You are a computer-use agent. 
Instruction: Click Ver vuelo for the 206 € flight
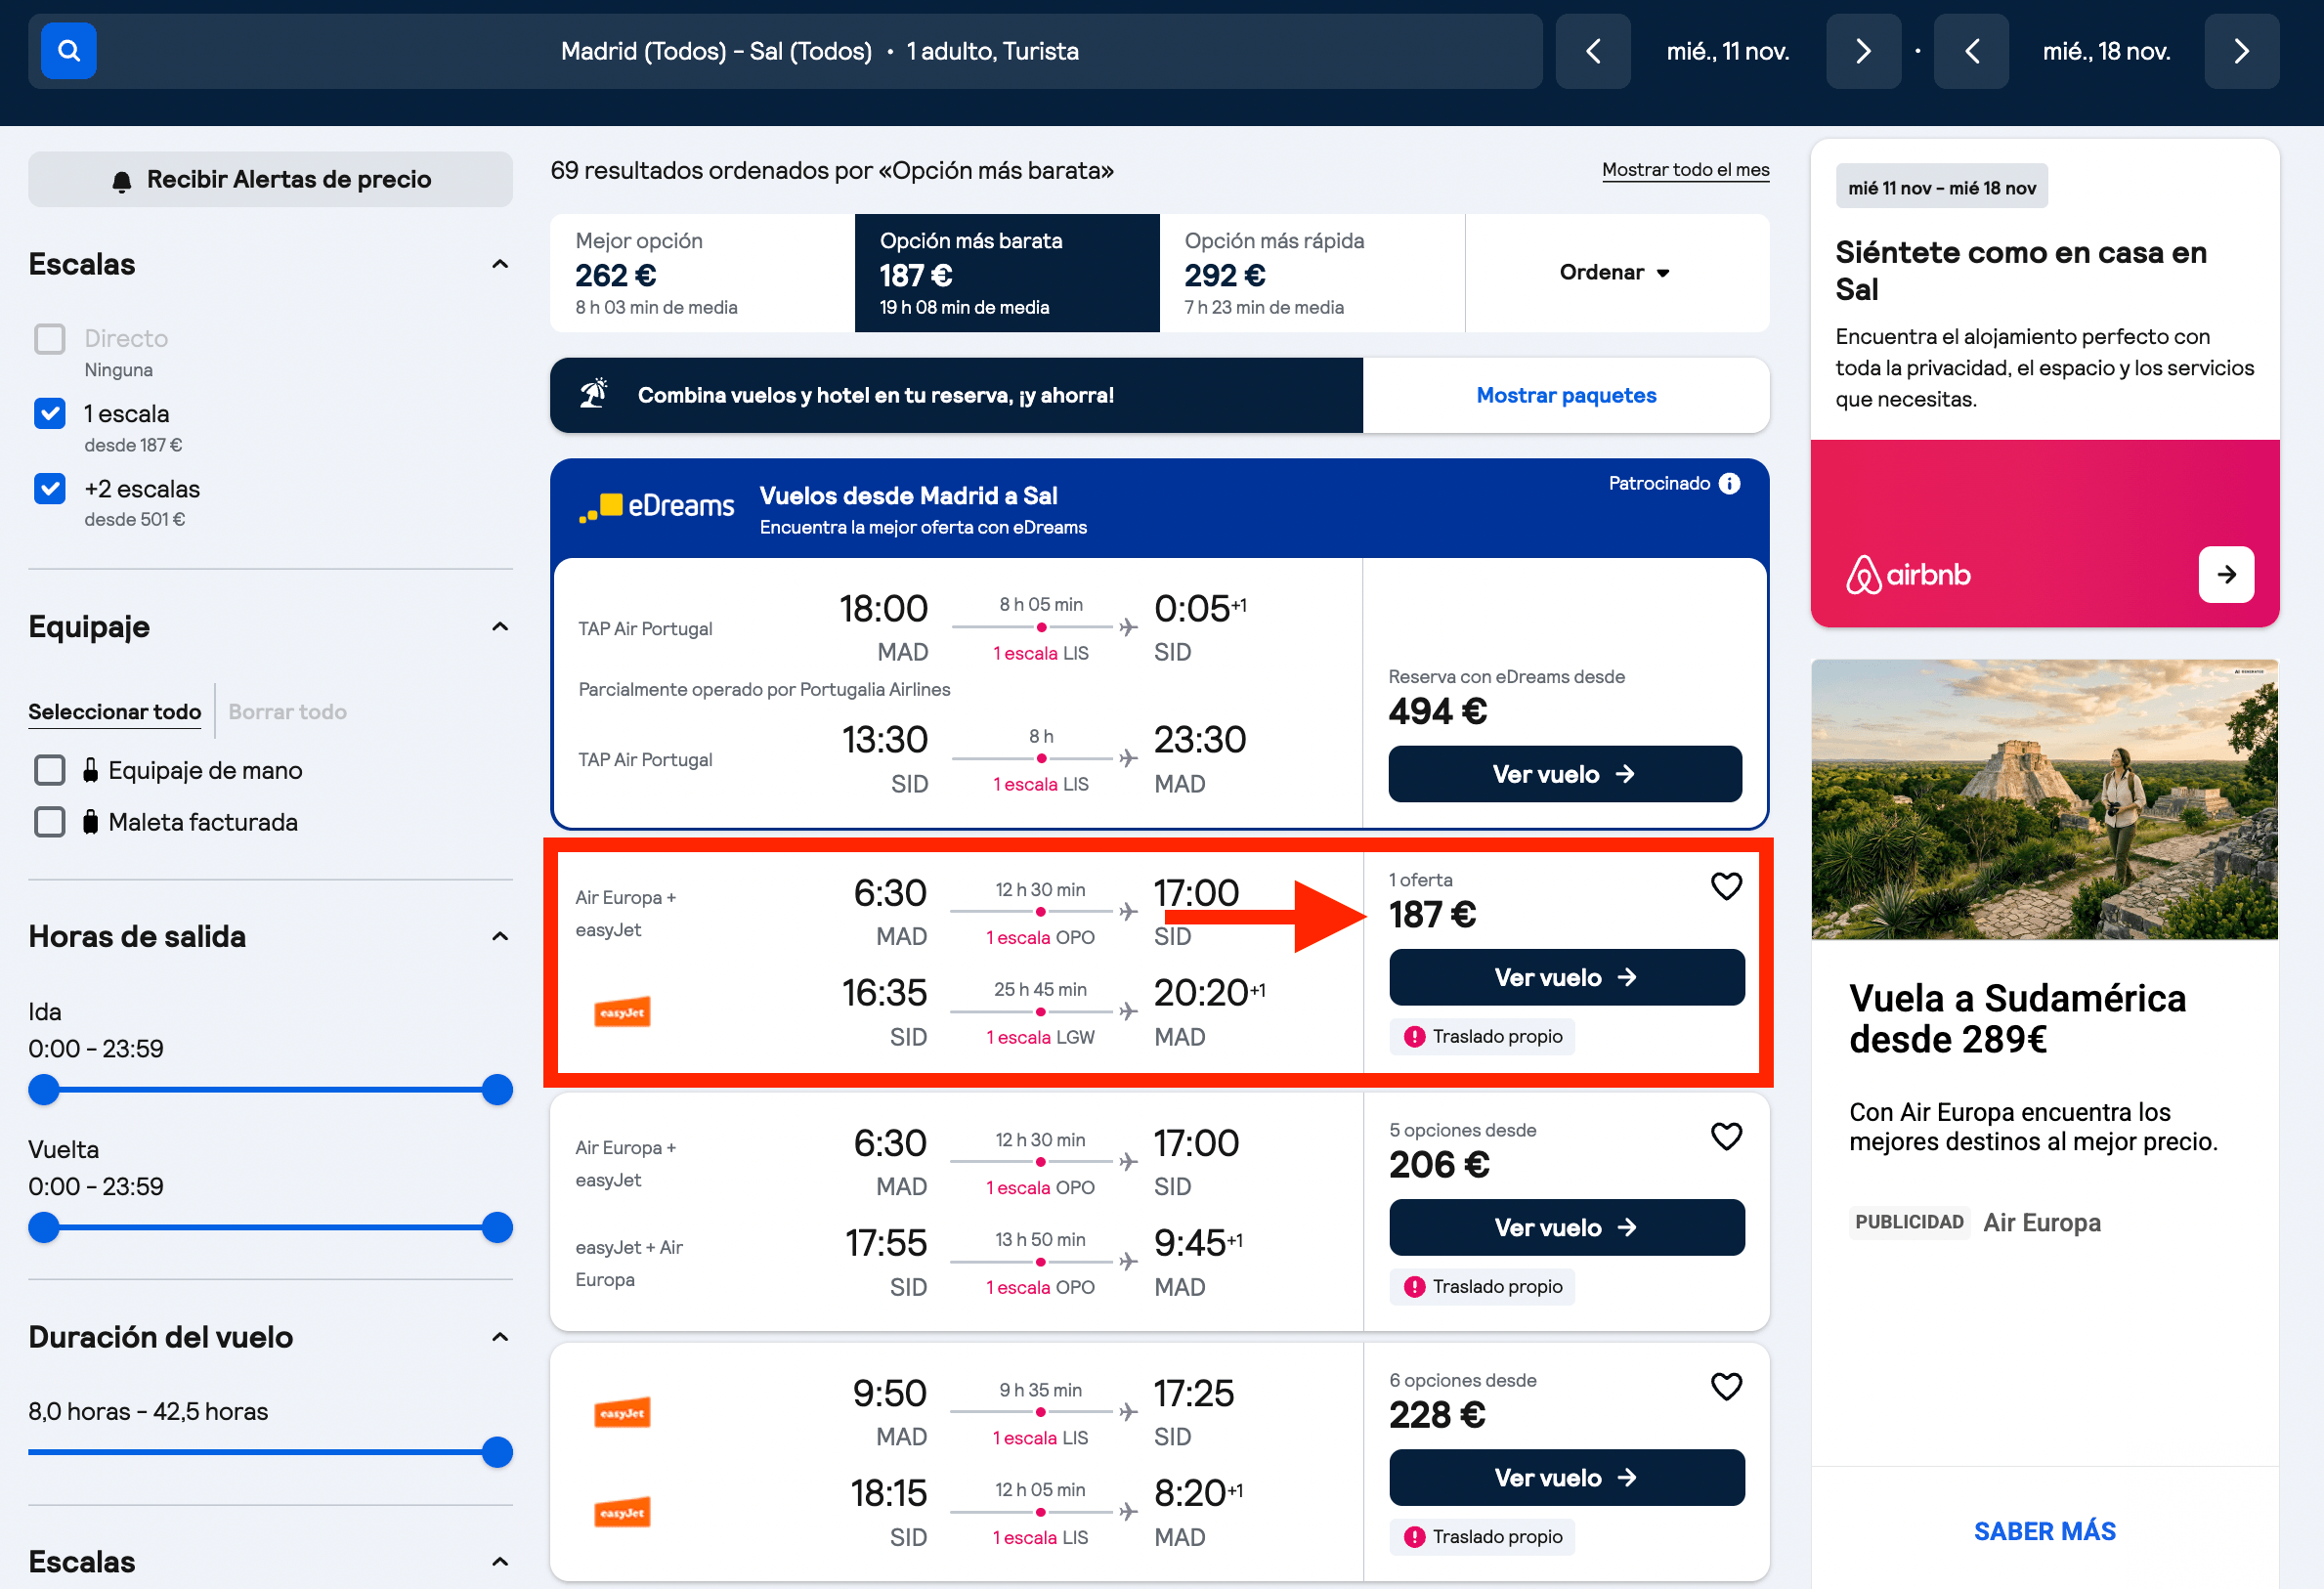tap(1566, 1227)
